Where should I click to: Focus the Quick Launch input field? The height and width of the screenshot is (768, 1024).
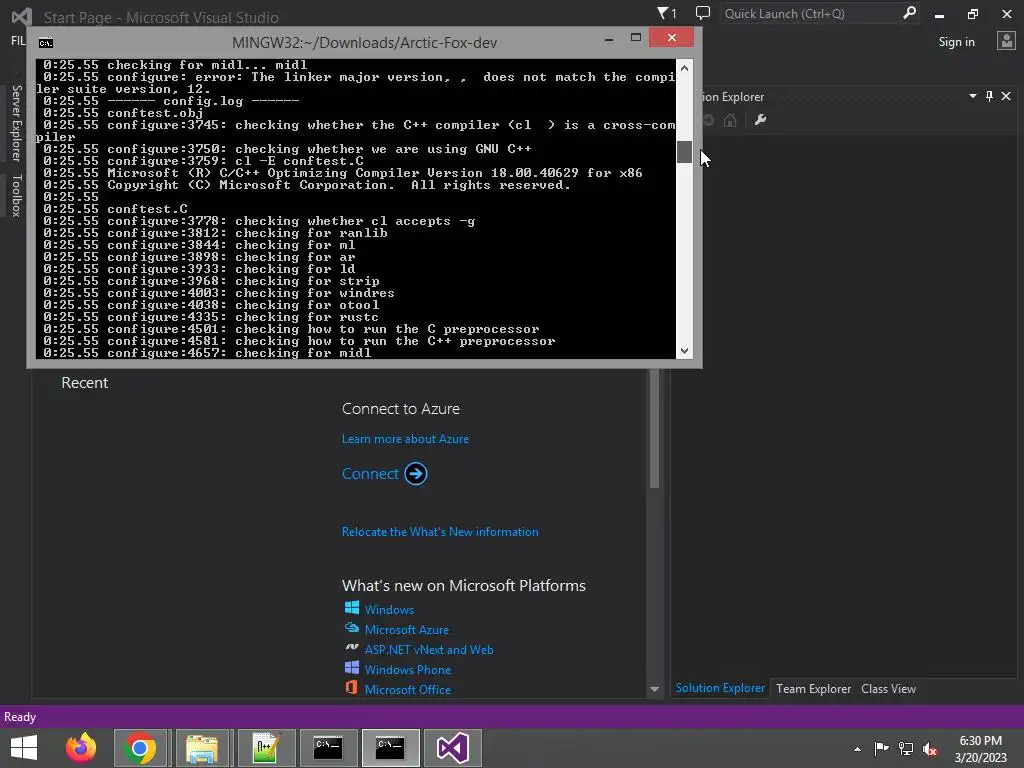click(x=810, y=13)
